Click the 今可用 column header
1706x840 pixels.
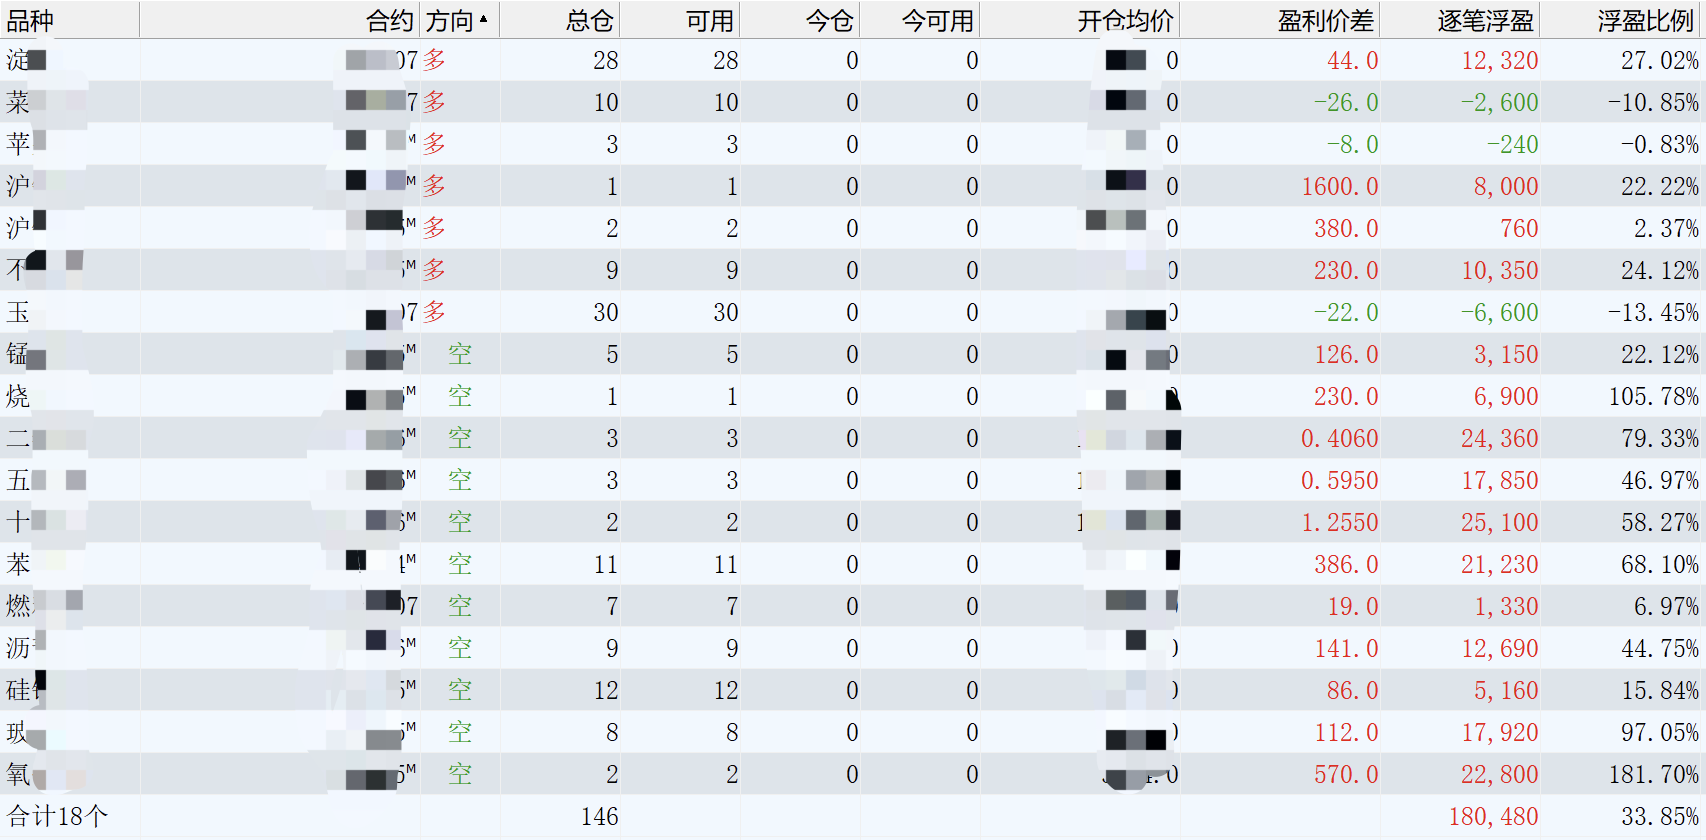pyautogui.click(x=937, y=20)
